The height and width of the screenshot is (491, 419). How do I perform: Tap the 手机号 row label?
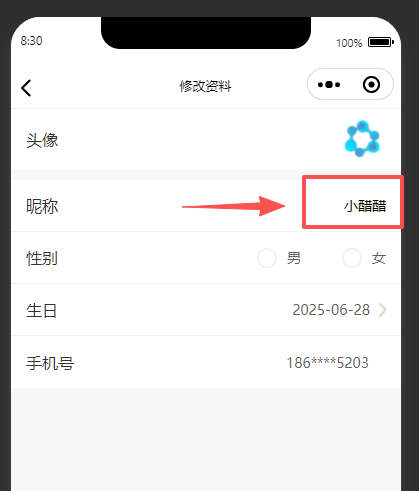pos(50,363)
